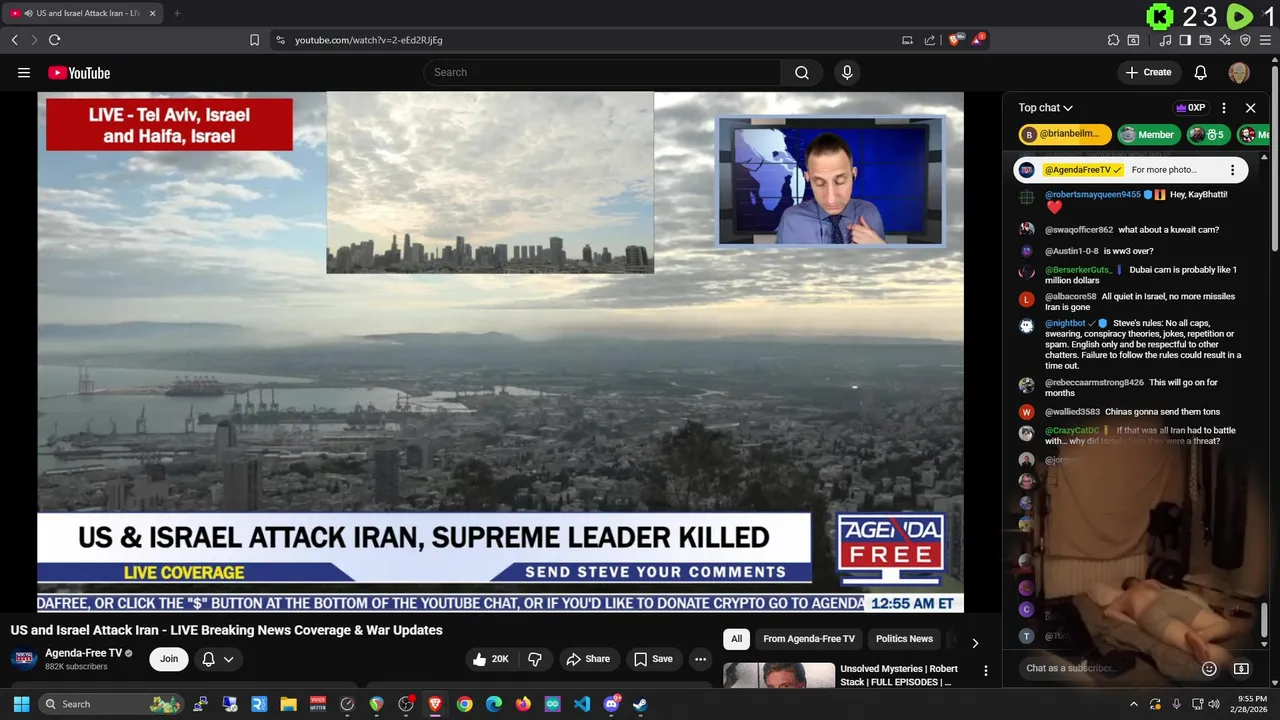Open Brave Rewards triangle icon
Screen dimensions: 1280x720
pyautogui.click(x=978, y=40)
